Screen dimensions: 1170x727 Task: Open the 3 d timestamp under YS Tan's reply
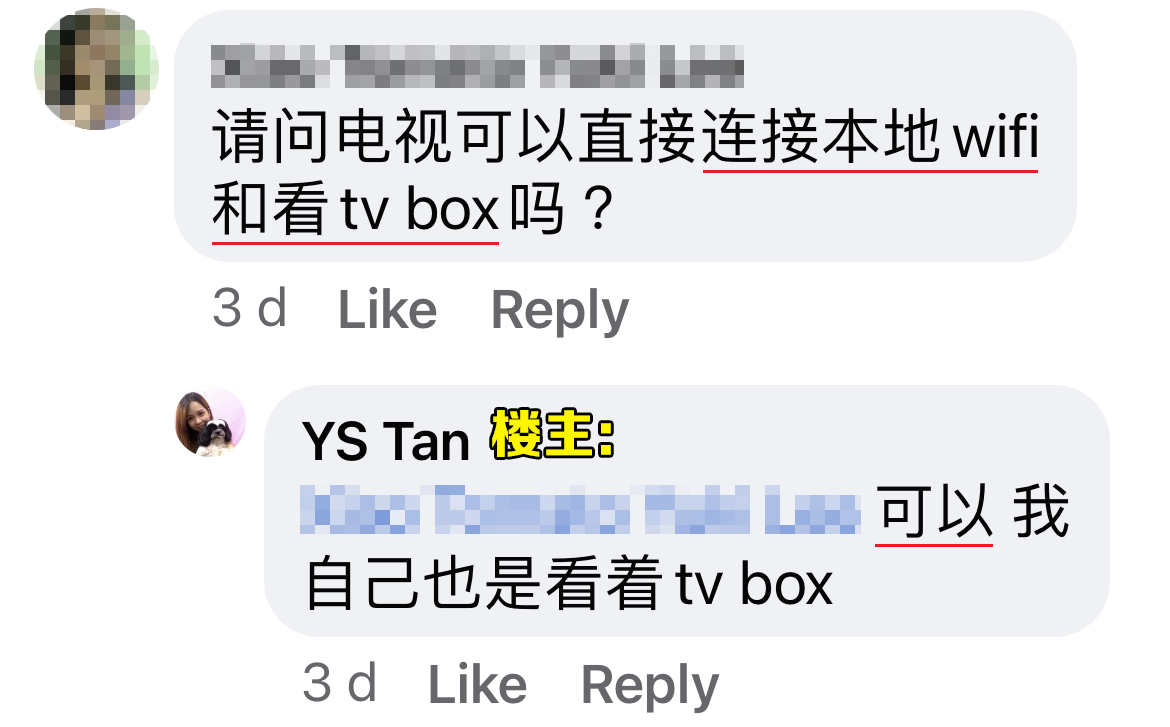click(340, 682)
